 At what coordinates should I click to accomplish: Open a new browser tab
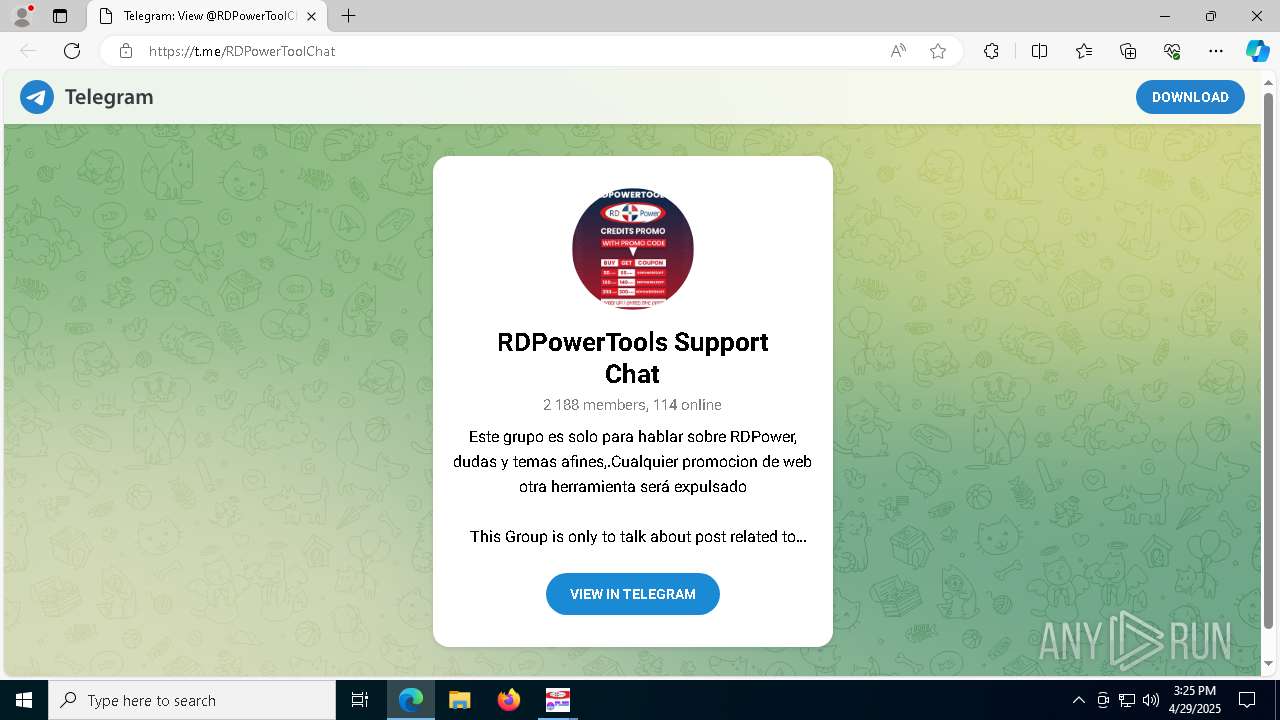348,16
